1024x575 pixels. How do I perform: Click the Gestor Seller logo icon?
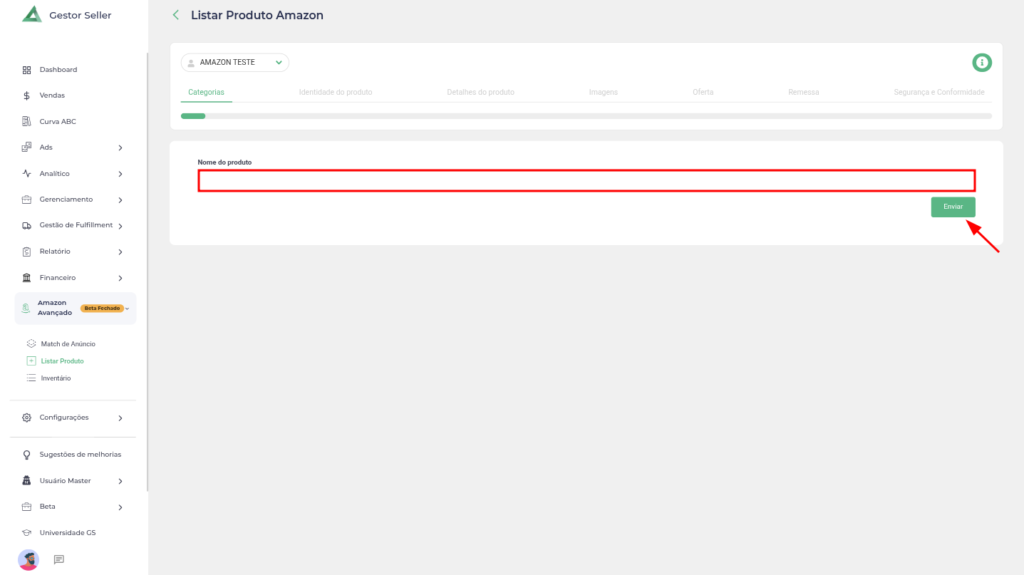click(x=32, y=15)
